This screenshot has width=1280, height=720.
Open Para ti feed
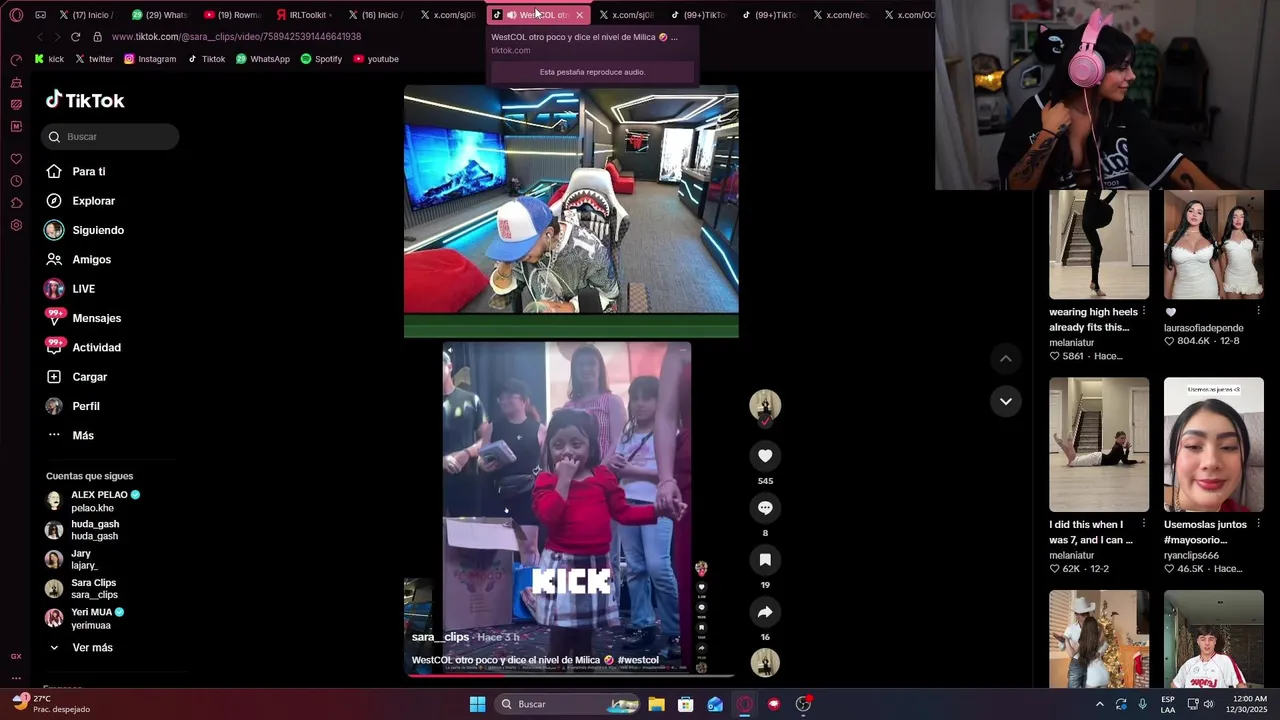tap(75, 172)
